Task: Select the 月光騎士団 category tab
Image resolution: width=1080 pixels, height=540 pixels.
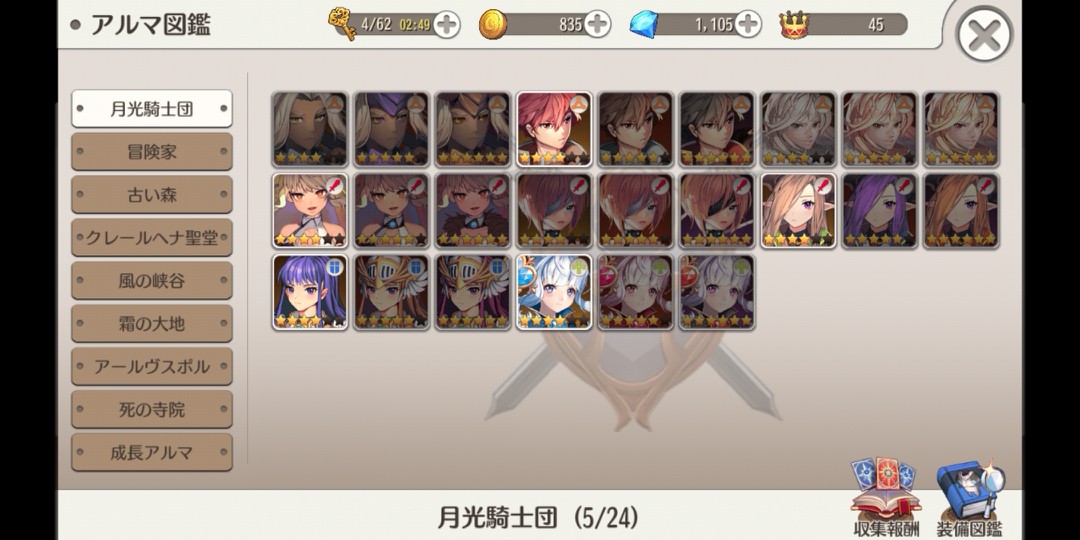Action: click(152, 109)
